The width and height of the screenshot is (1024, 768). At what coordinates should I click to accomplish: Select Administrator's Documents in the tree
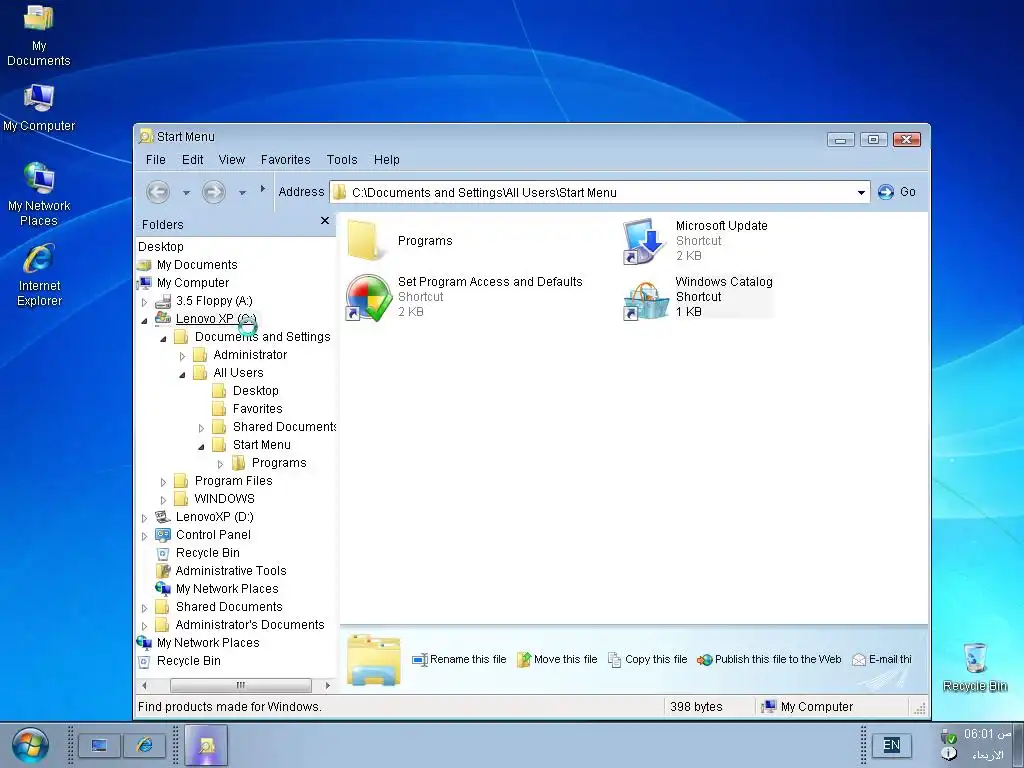click(x=249, y=625)
